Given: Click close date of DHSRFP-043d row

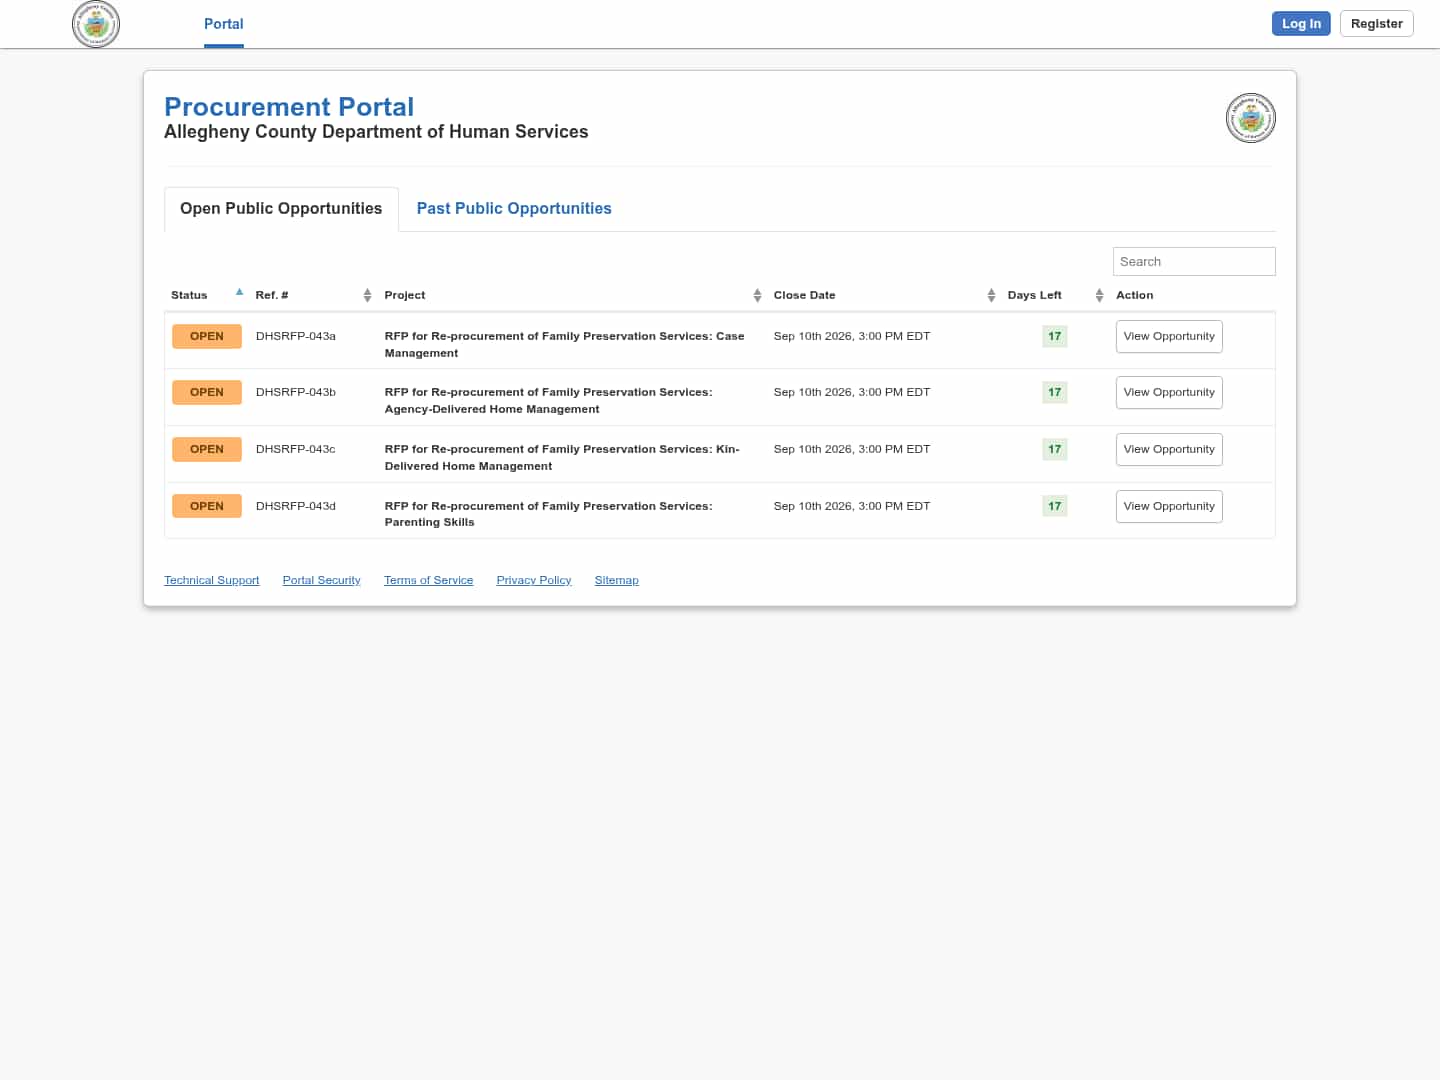Looking at the screenshot, I should tap(852, 506).
